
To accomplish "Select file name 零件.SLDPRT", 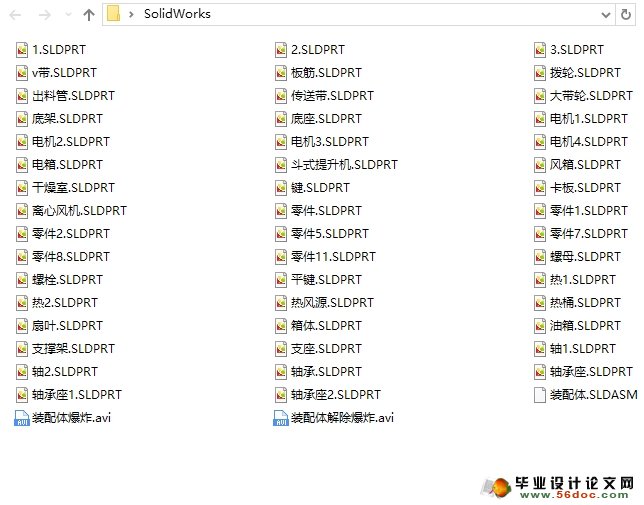I will coord(327,211).
